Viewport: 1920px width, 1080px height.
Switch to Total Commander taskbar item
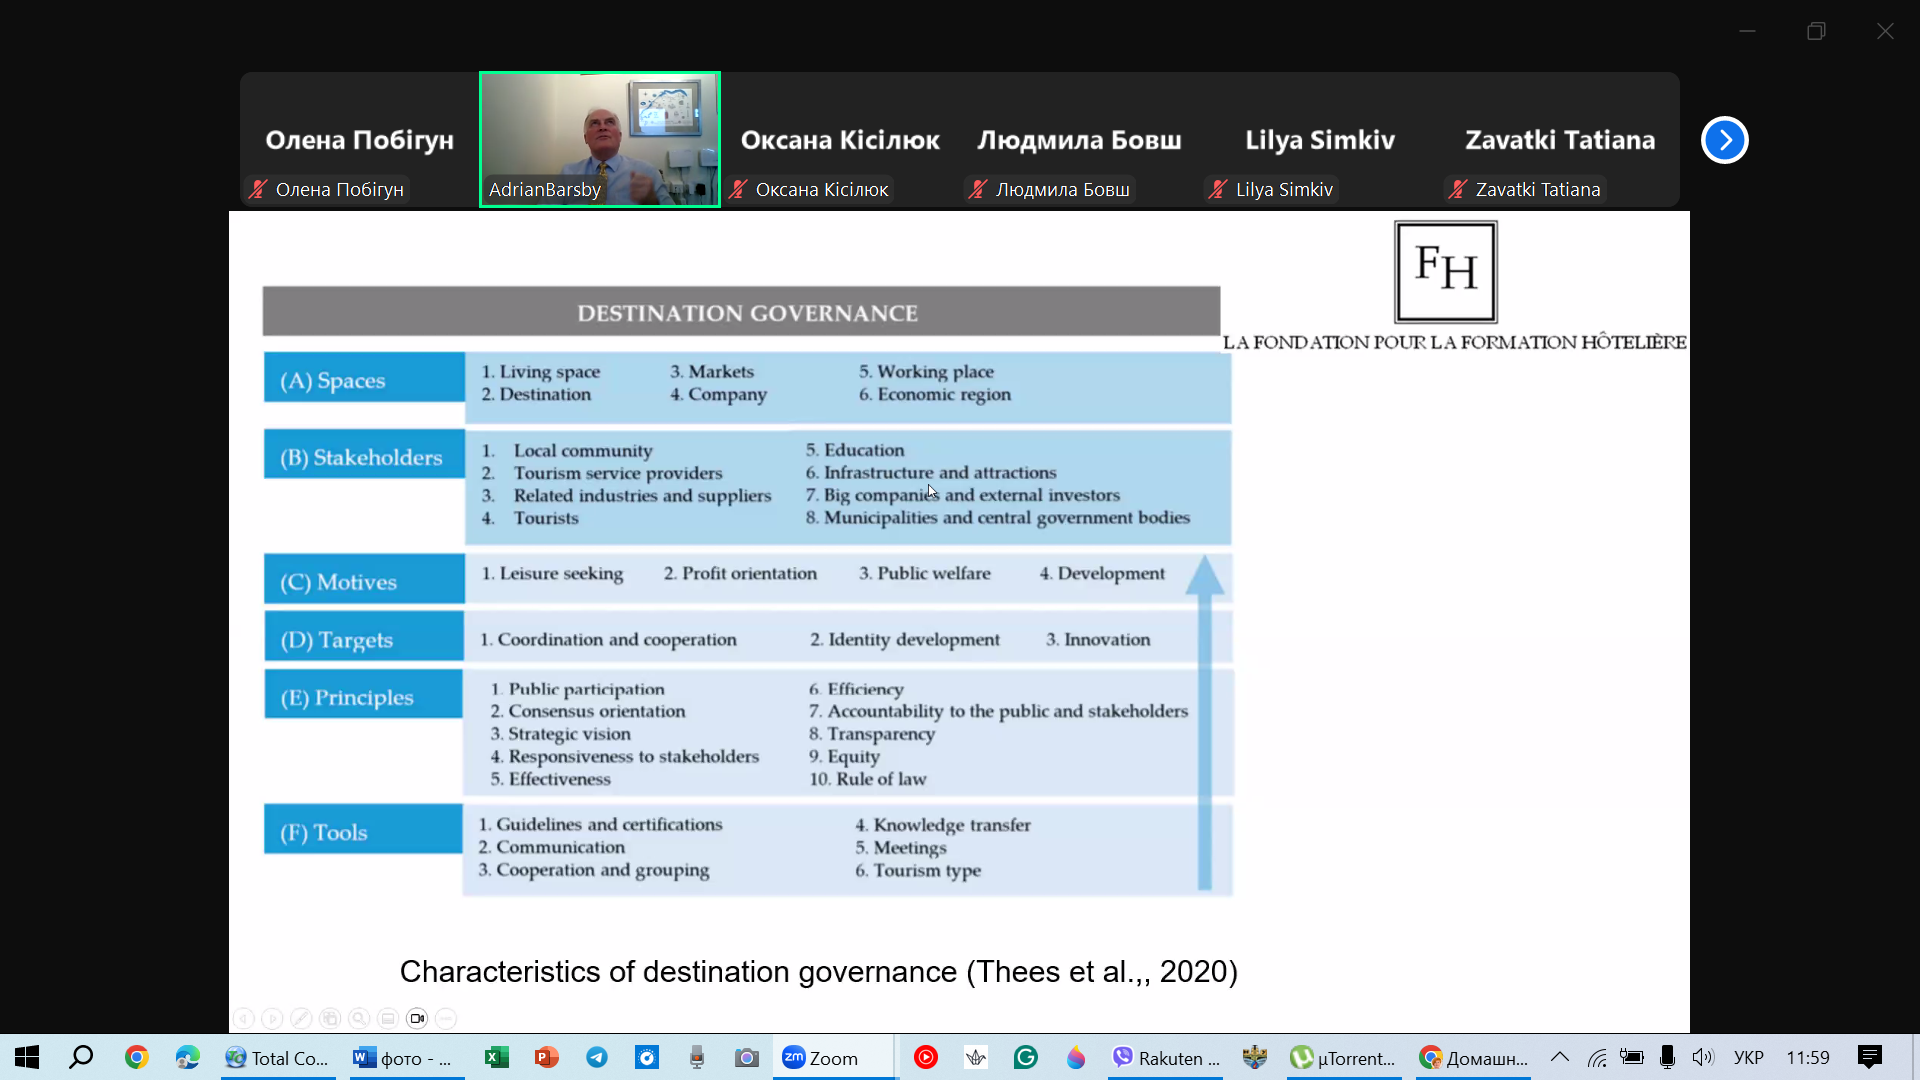277,1058
